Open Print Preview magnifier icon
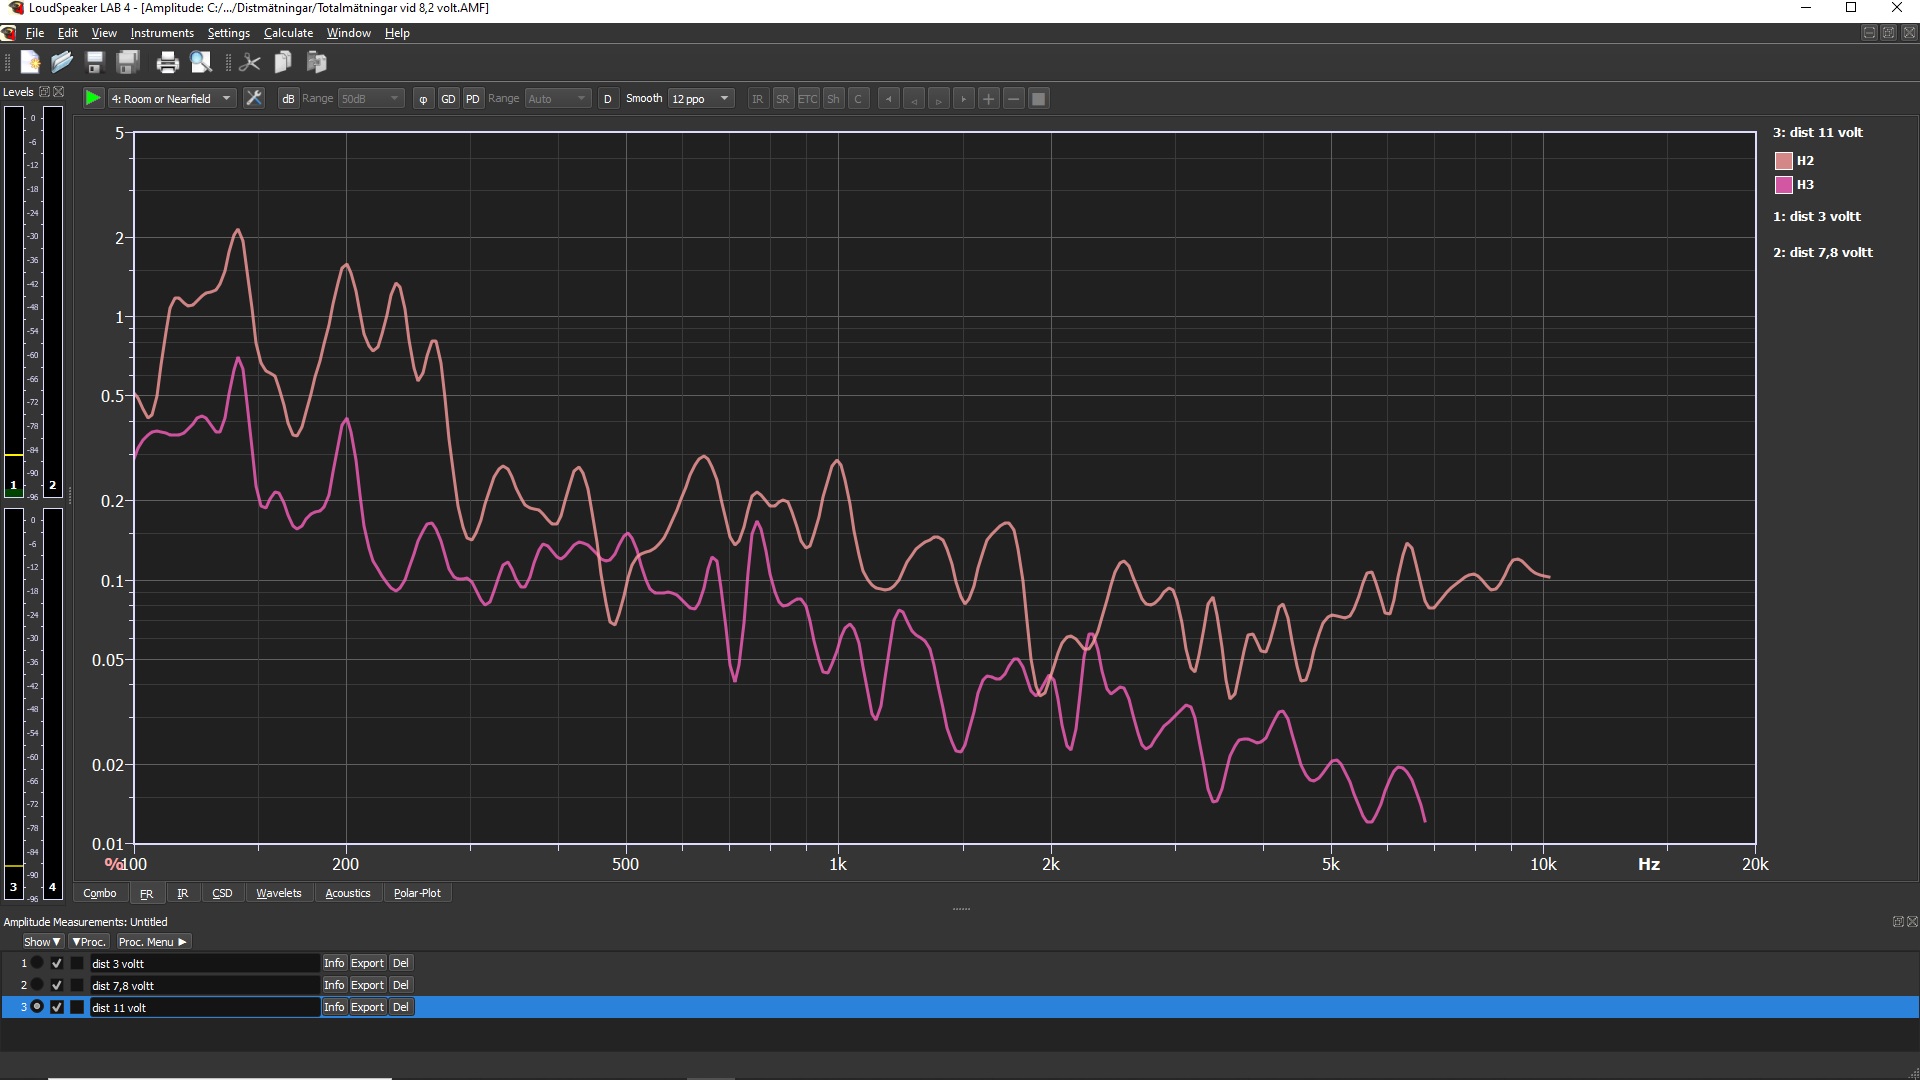1920x1080 pixels. [x=201, y=63]
